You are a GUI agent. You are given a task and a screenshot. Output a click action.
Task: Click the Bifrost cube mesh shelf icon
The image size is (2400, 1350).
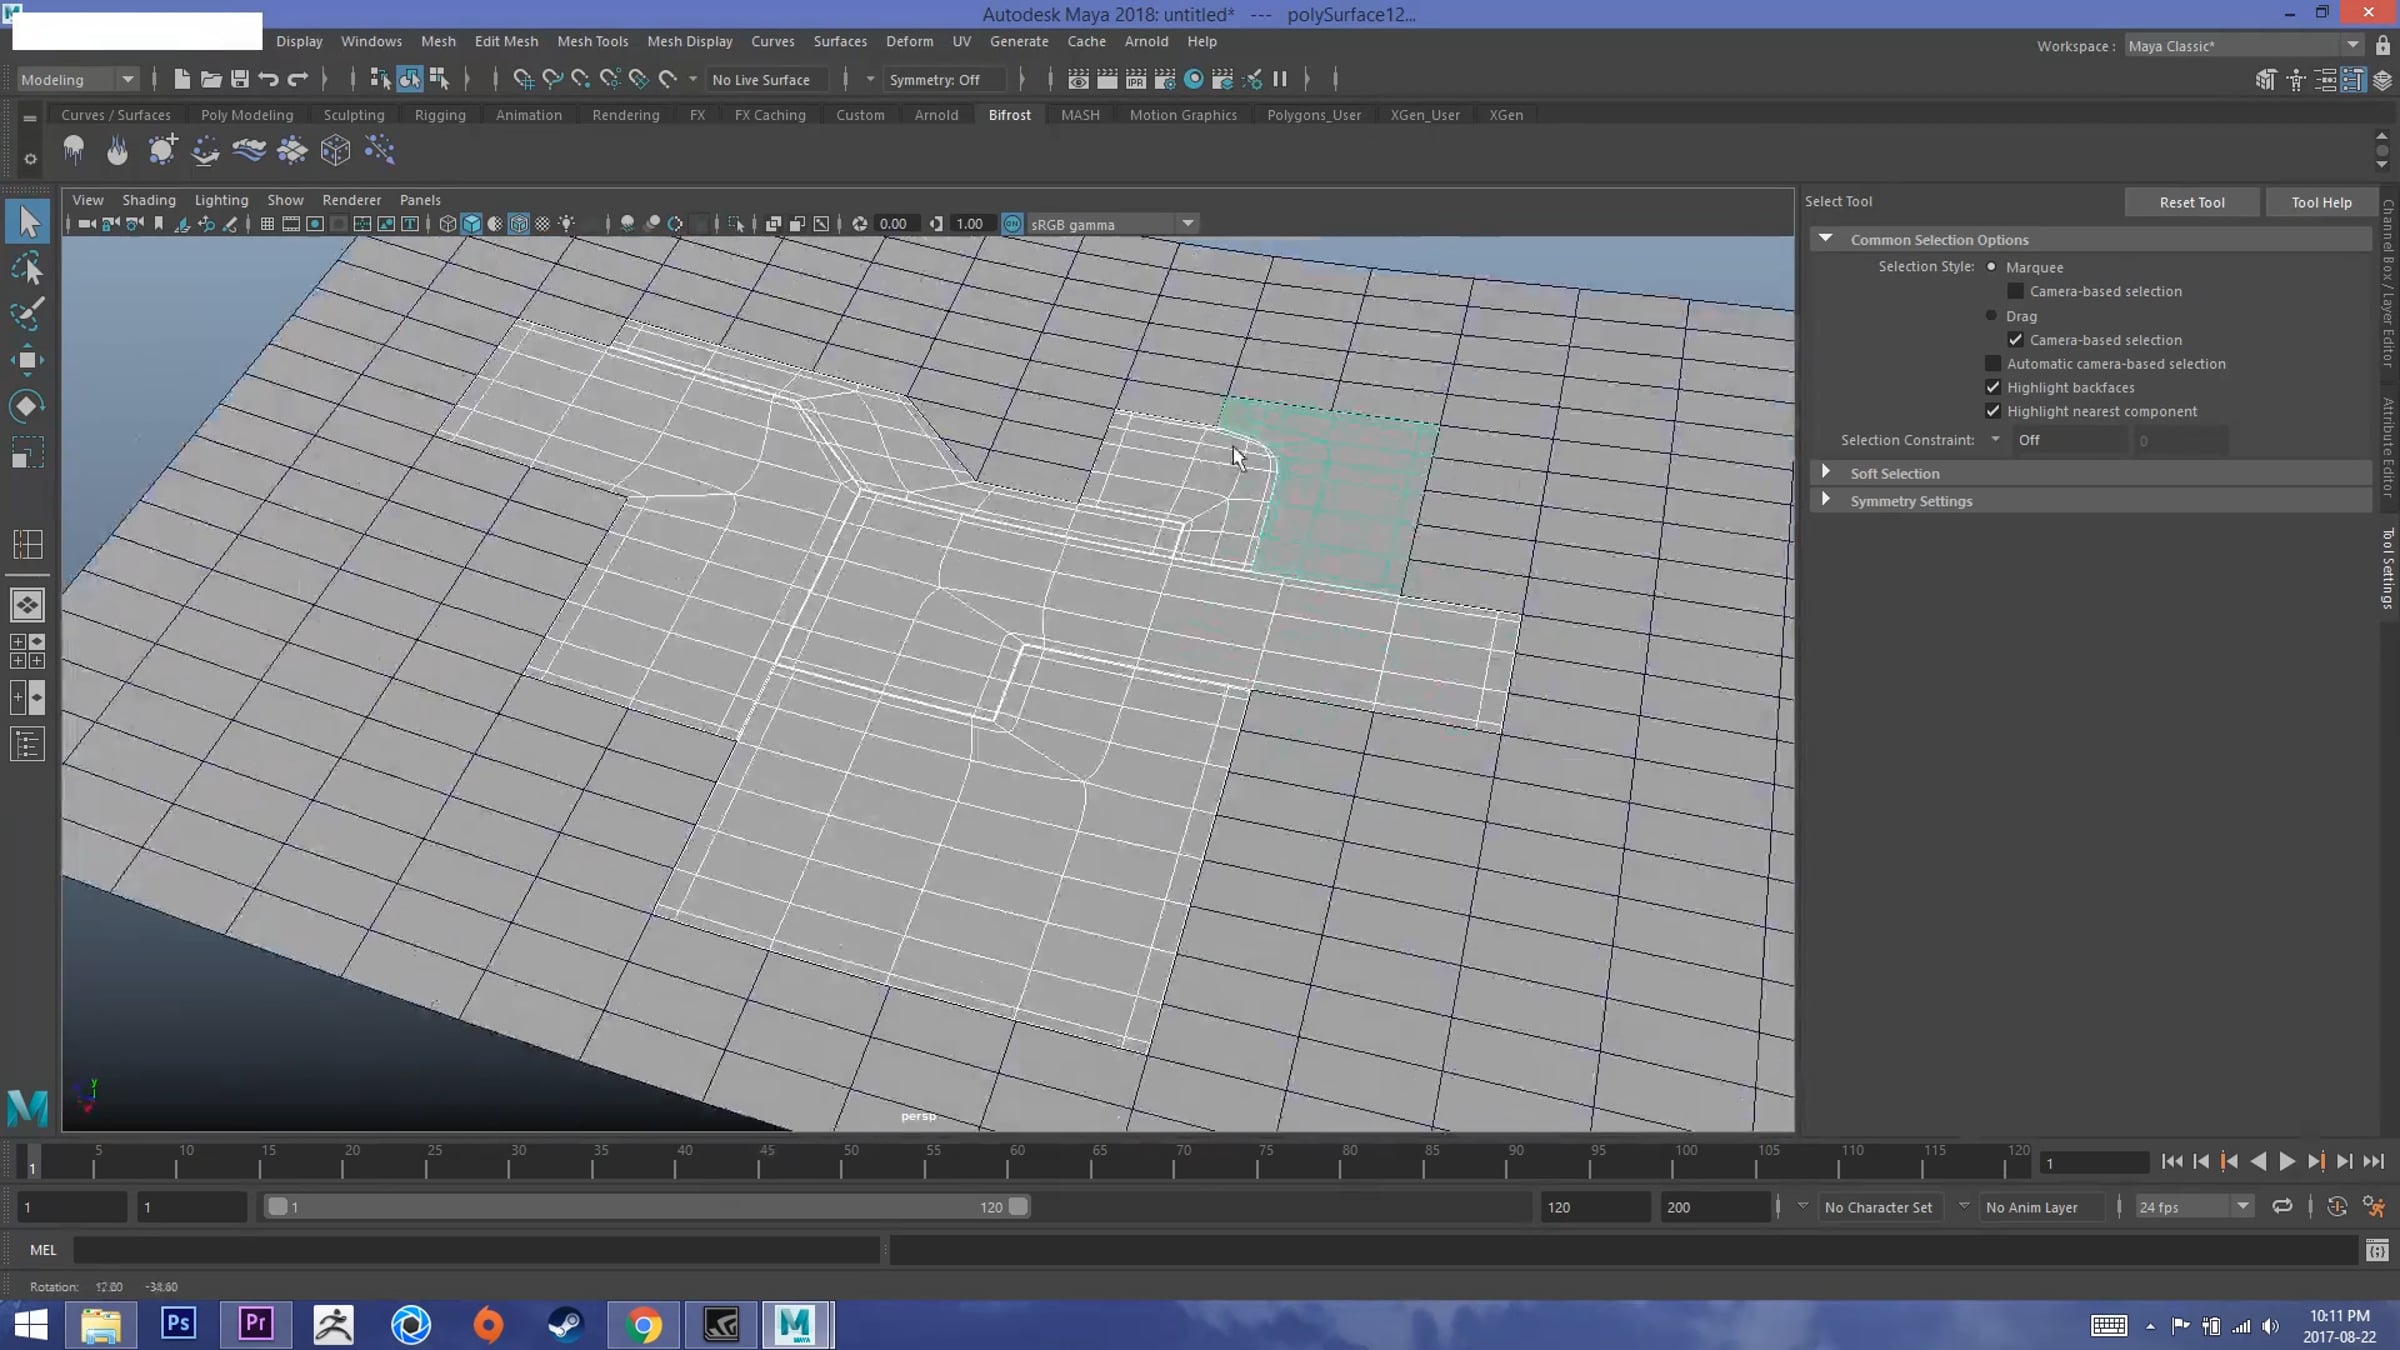(x=335, y=150)
